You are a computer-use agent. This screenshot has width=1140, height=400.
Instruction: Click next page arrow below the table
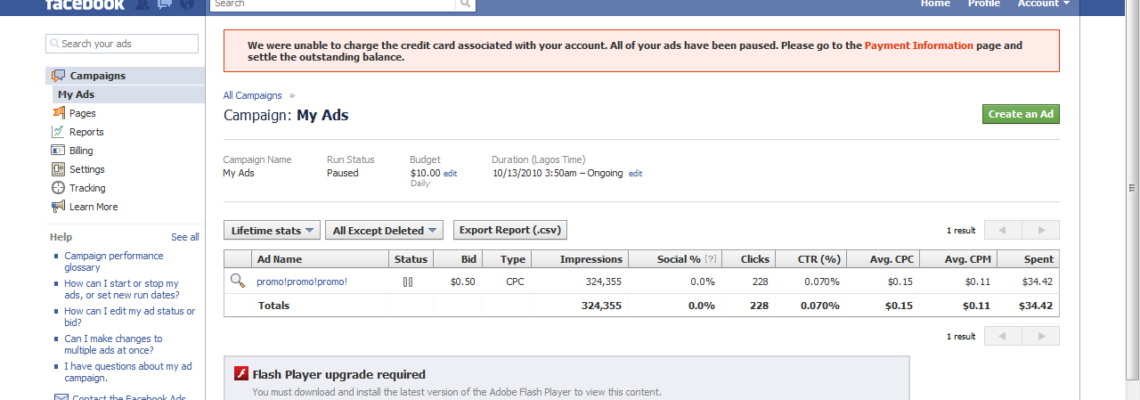pos(1040,336)
